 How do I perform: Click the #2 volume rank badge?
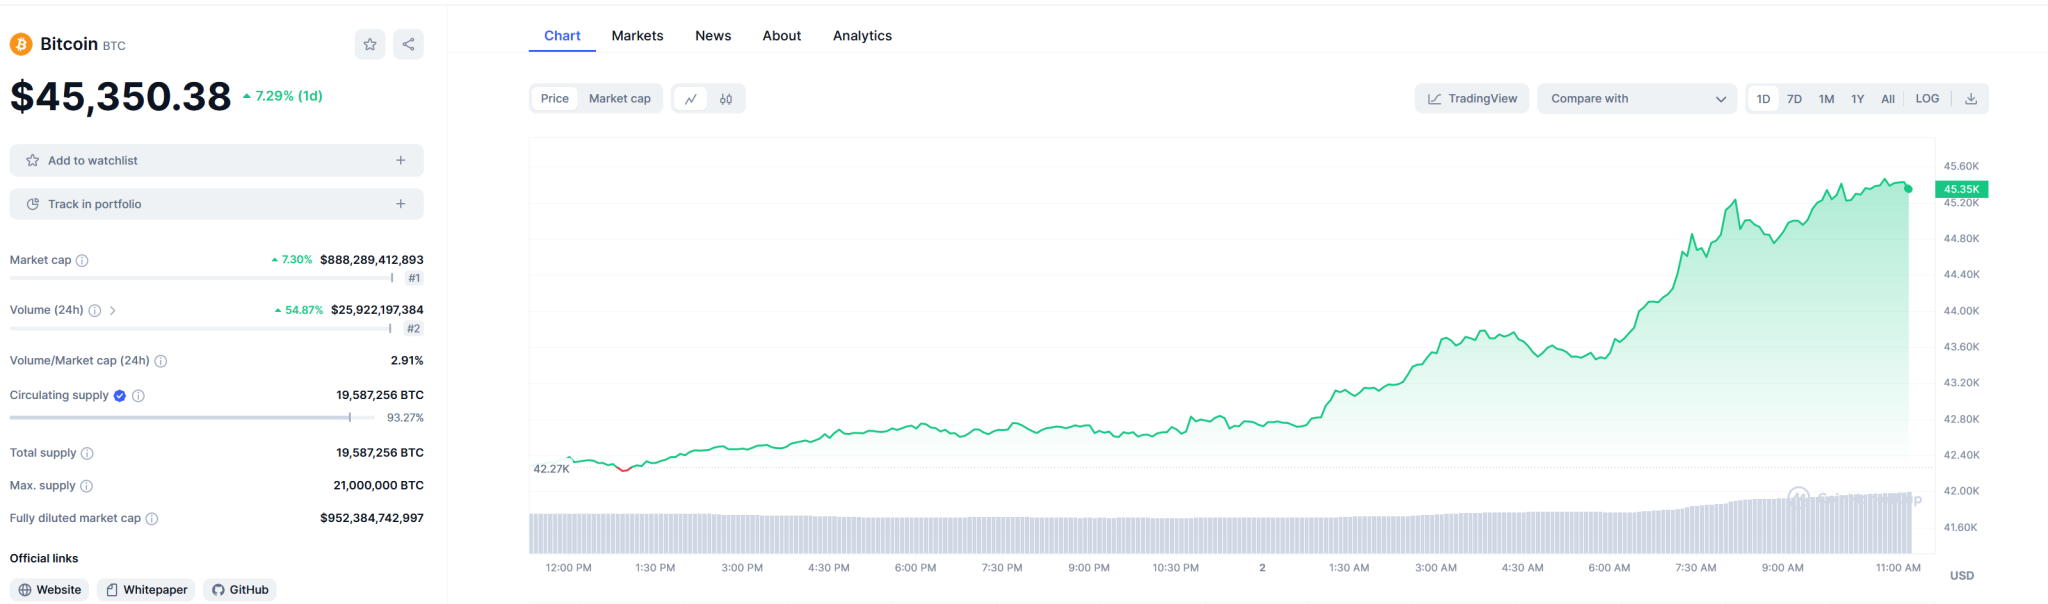[413, 328]
